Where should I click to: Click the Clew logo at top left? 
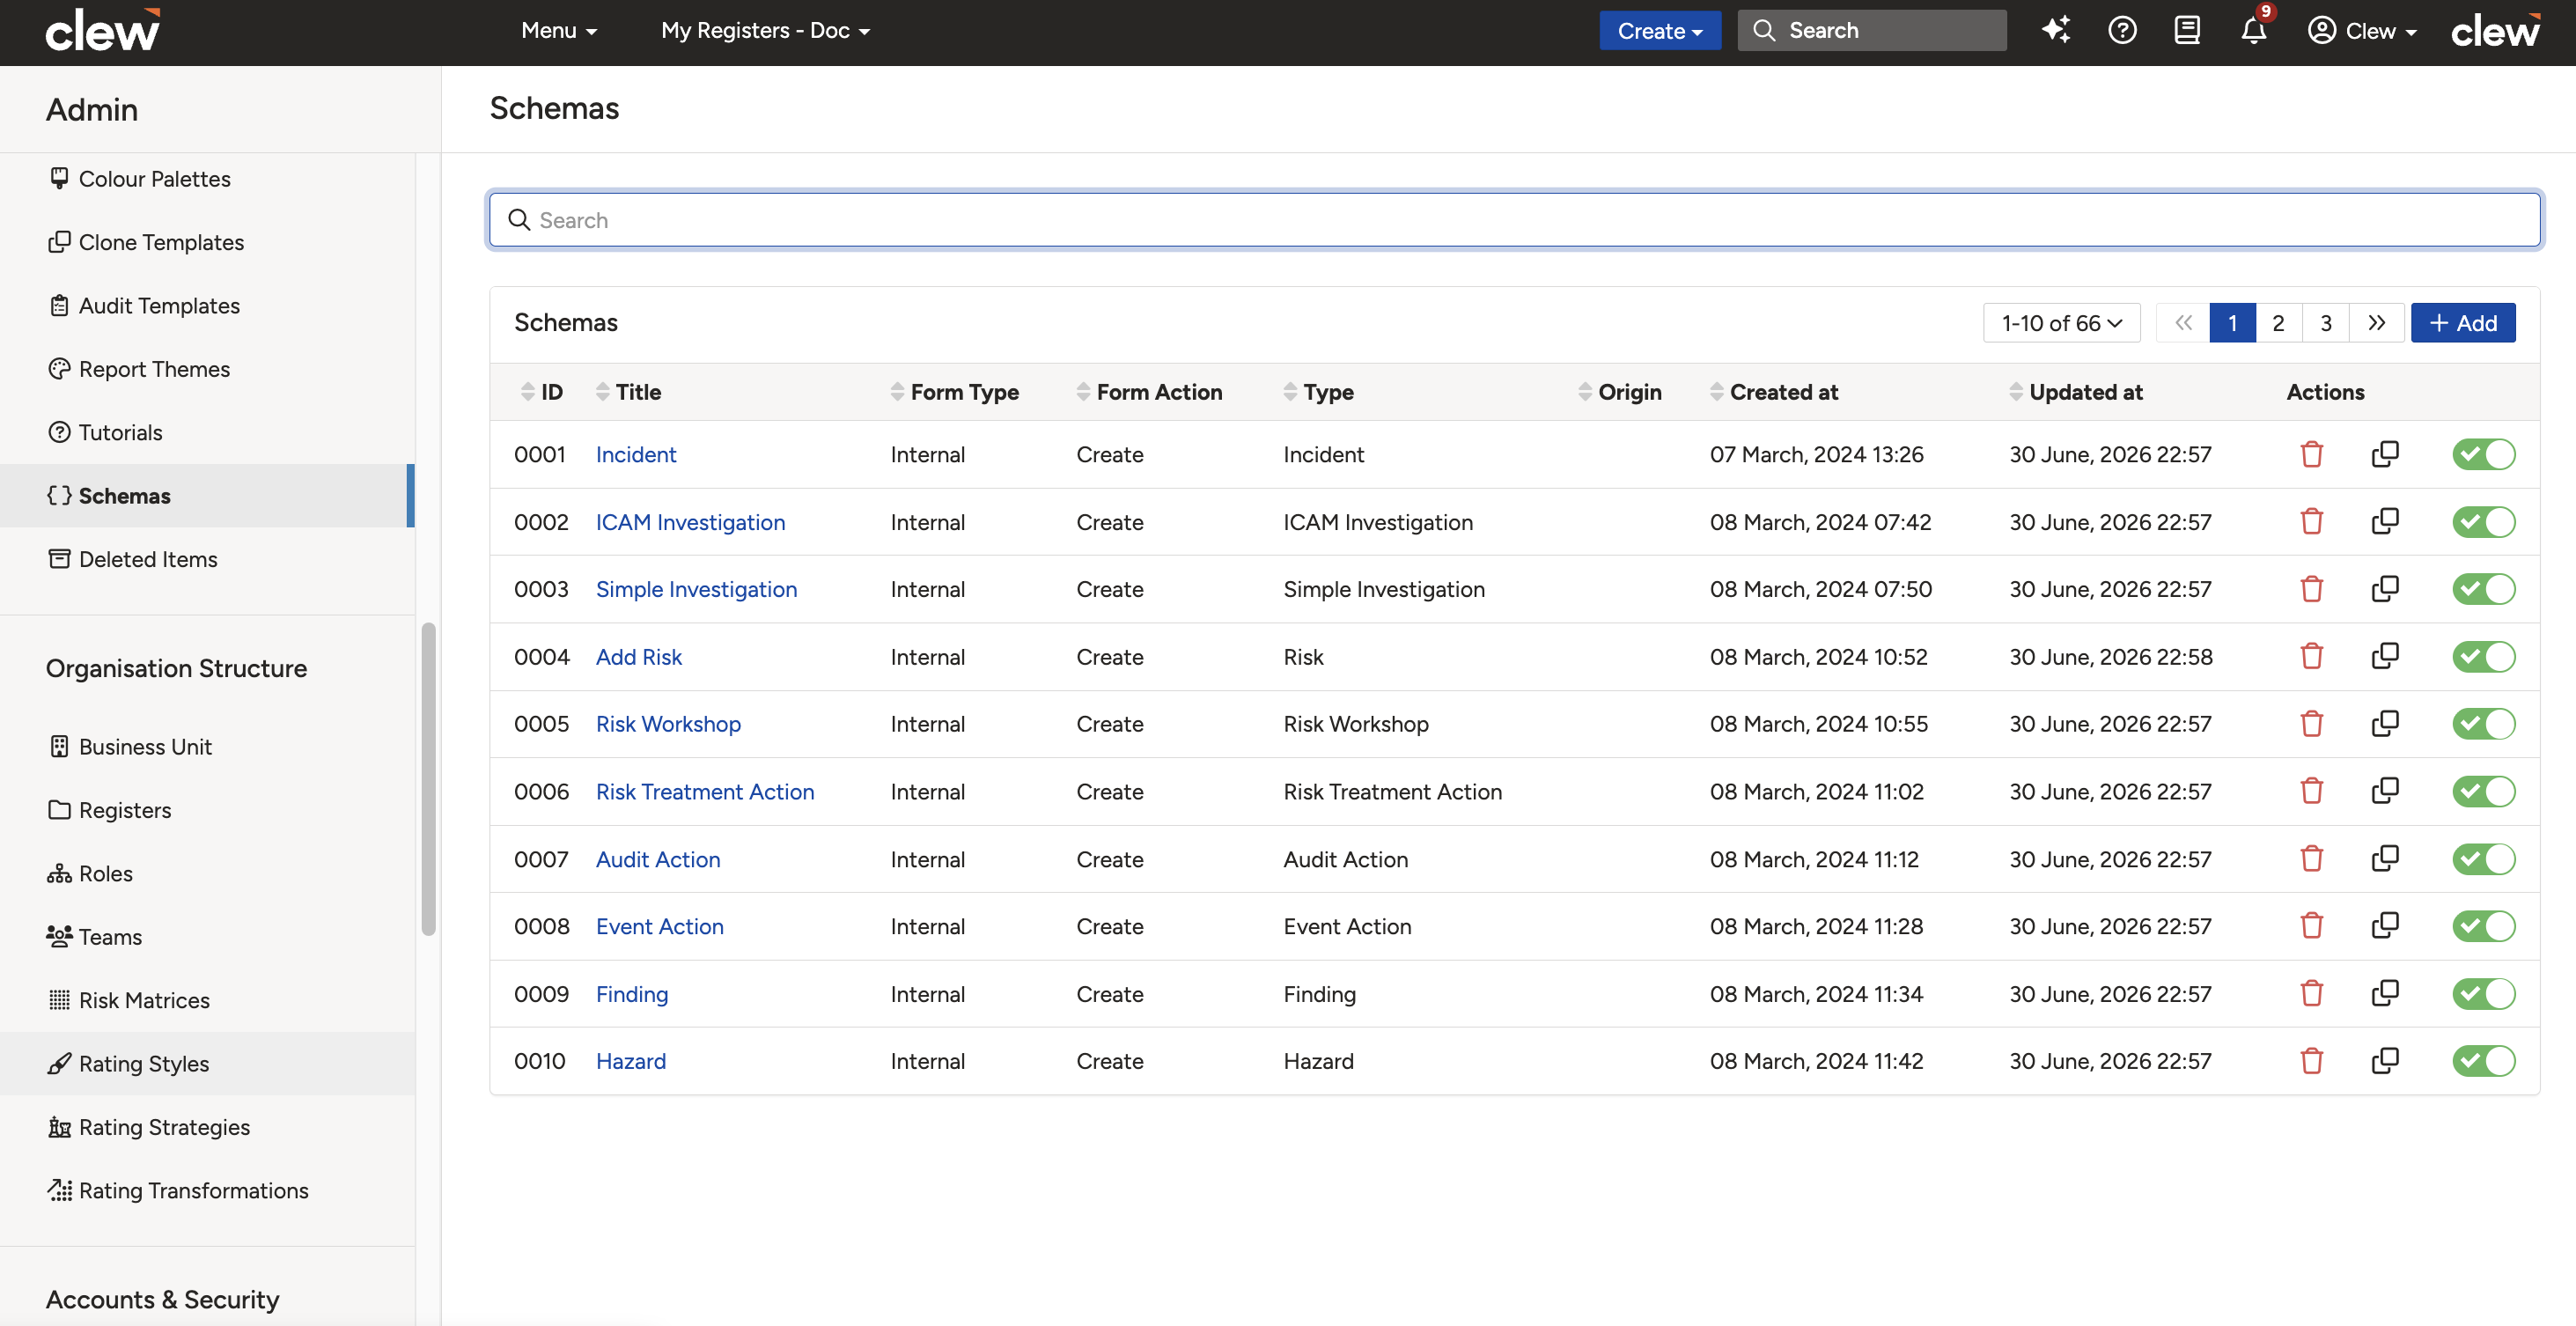103,30
